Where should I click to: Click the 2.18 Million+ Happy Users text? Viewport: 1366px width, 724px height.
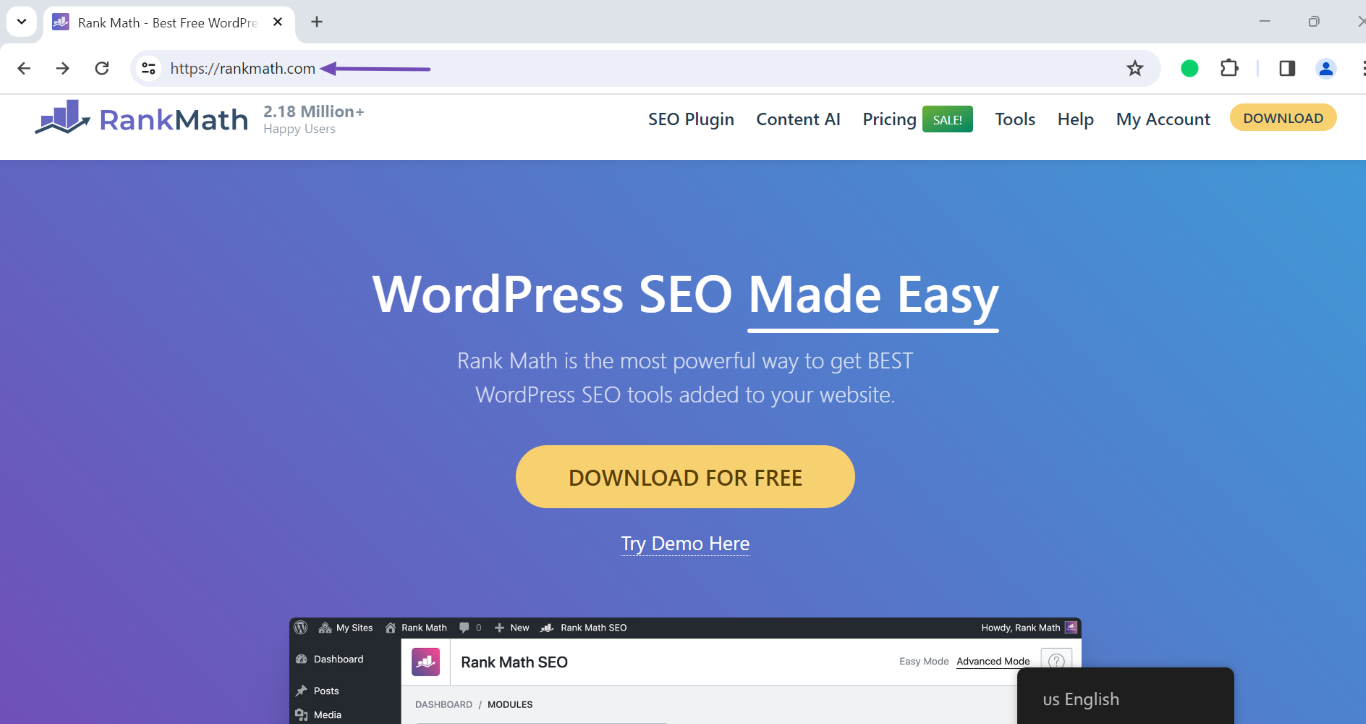pyautogui.click(x=314, y=119)
